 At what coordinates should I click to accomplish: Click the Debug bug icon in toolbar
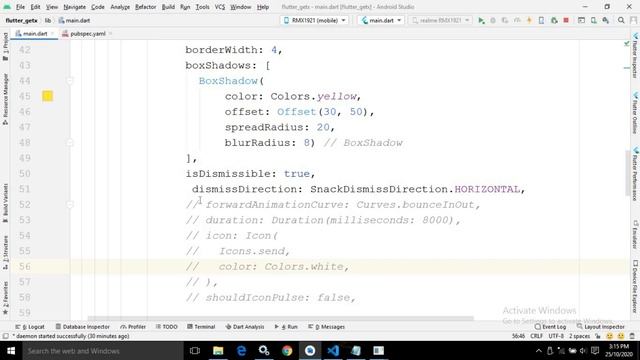[x=493, y=20]
